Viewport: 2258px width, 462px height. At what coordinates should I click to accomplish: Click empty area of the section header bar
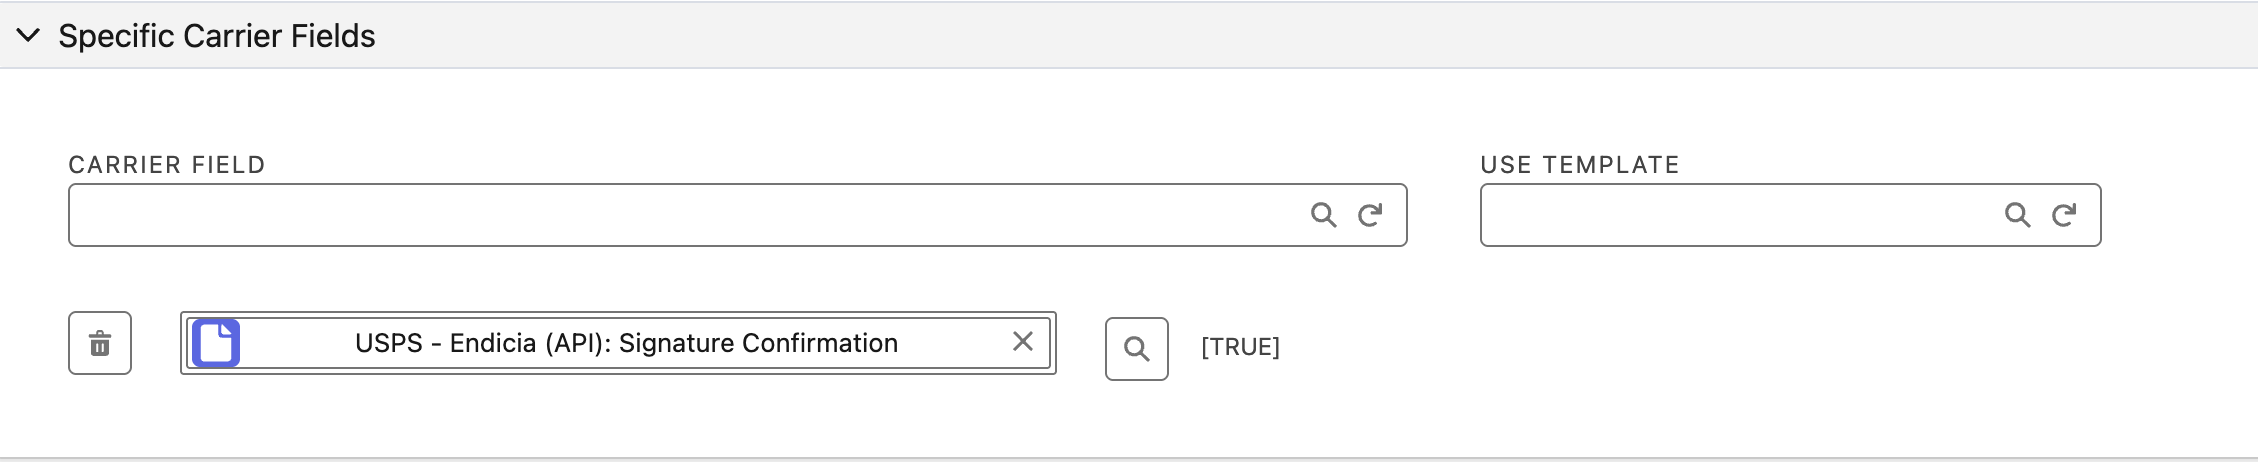click(1300, 36)
